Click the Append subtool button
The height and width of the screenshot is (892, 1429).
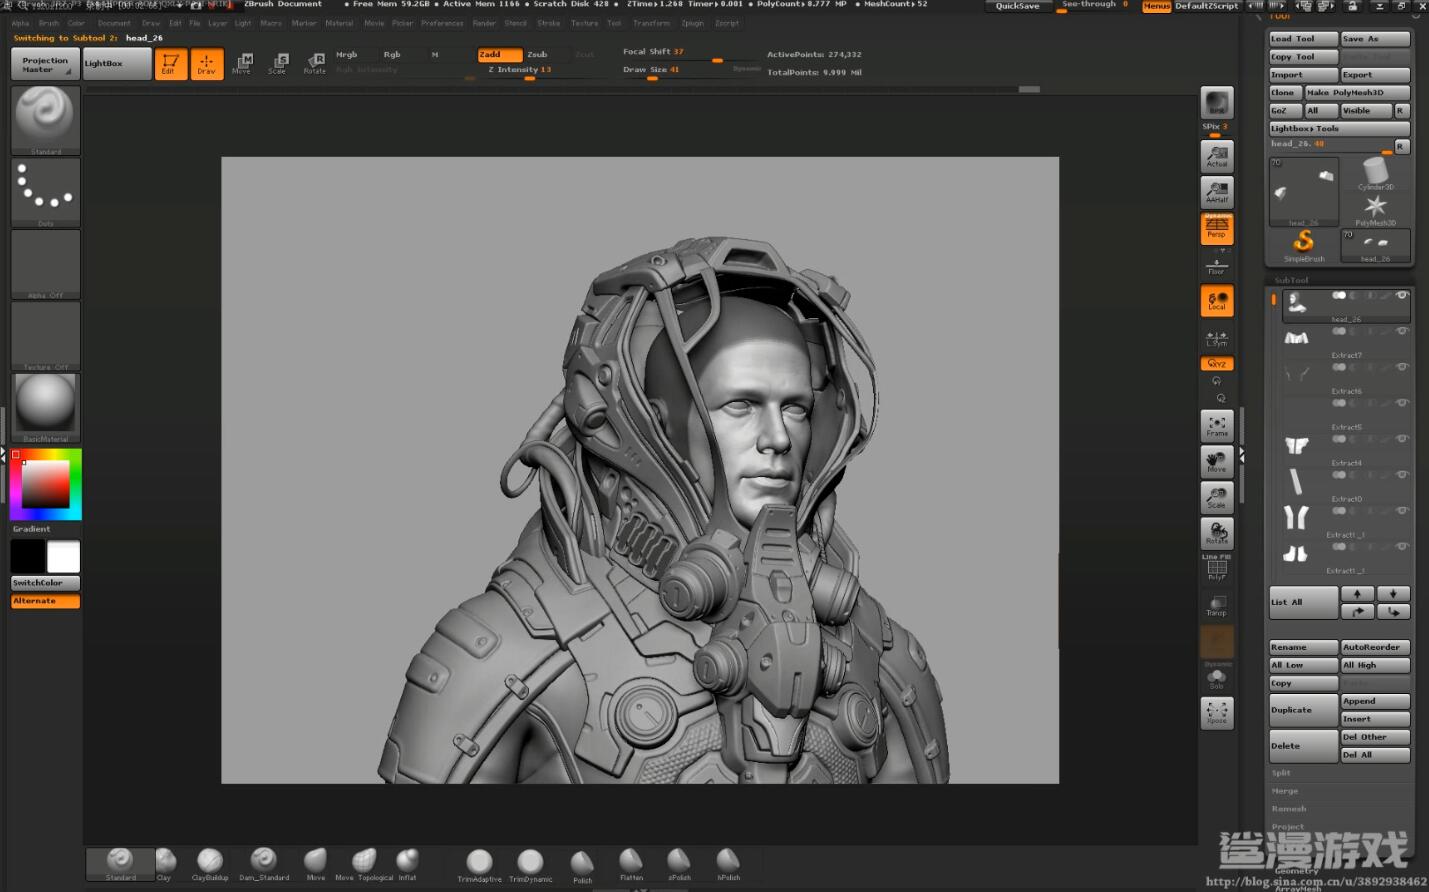click(1375, 701)
